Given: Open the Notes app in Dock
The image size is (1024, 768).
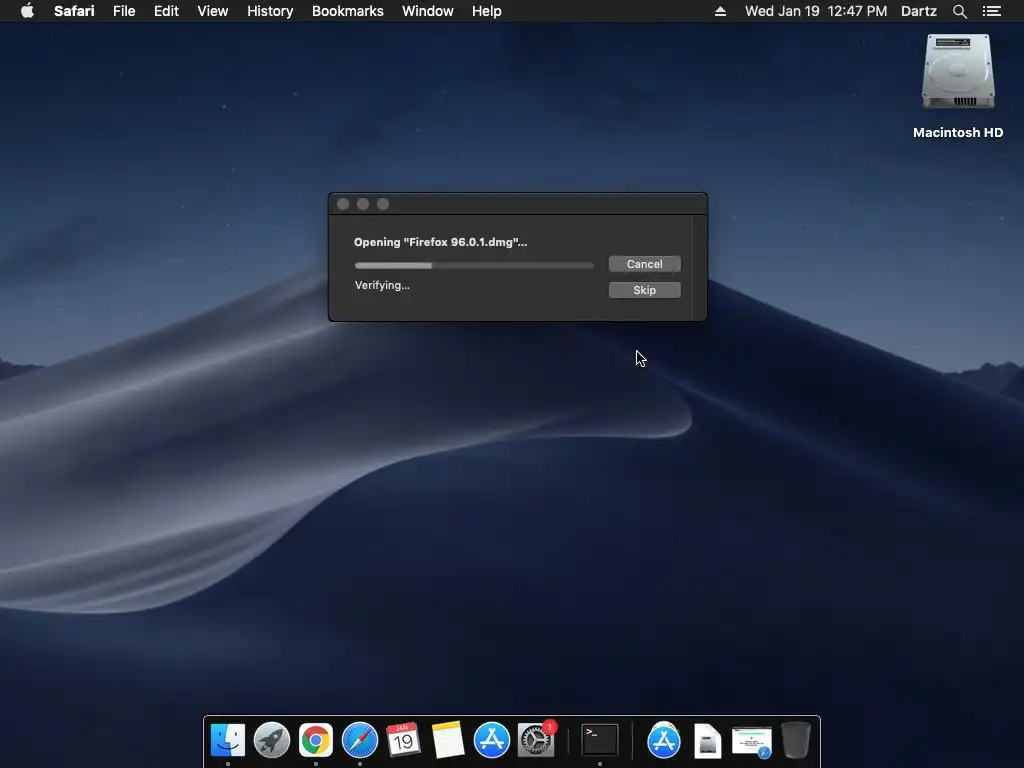Looking at the screenshot, I should tap(447, 741).
